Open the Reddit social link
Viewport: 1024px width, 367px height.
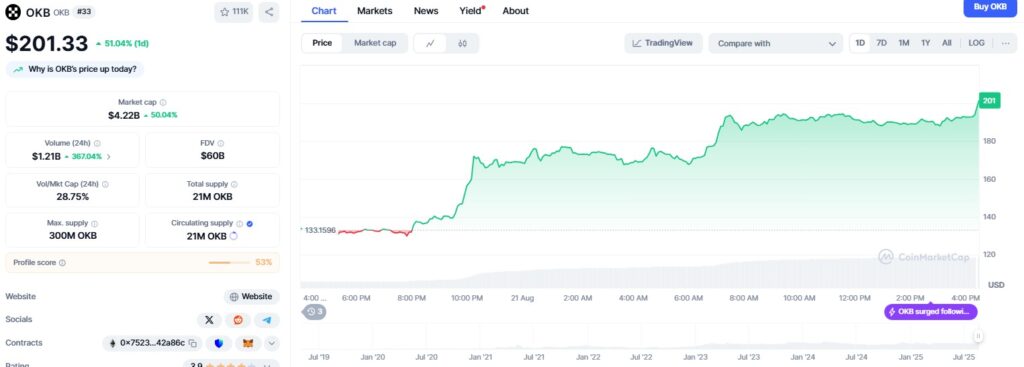click(238, 319)
